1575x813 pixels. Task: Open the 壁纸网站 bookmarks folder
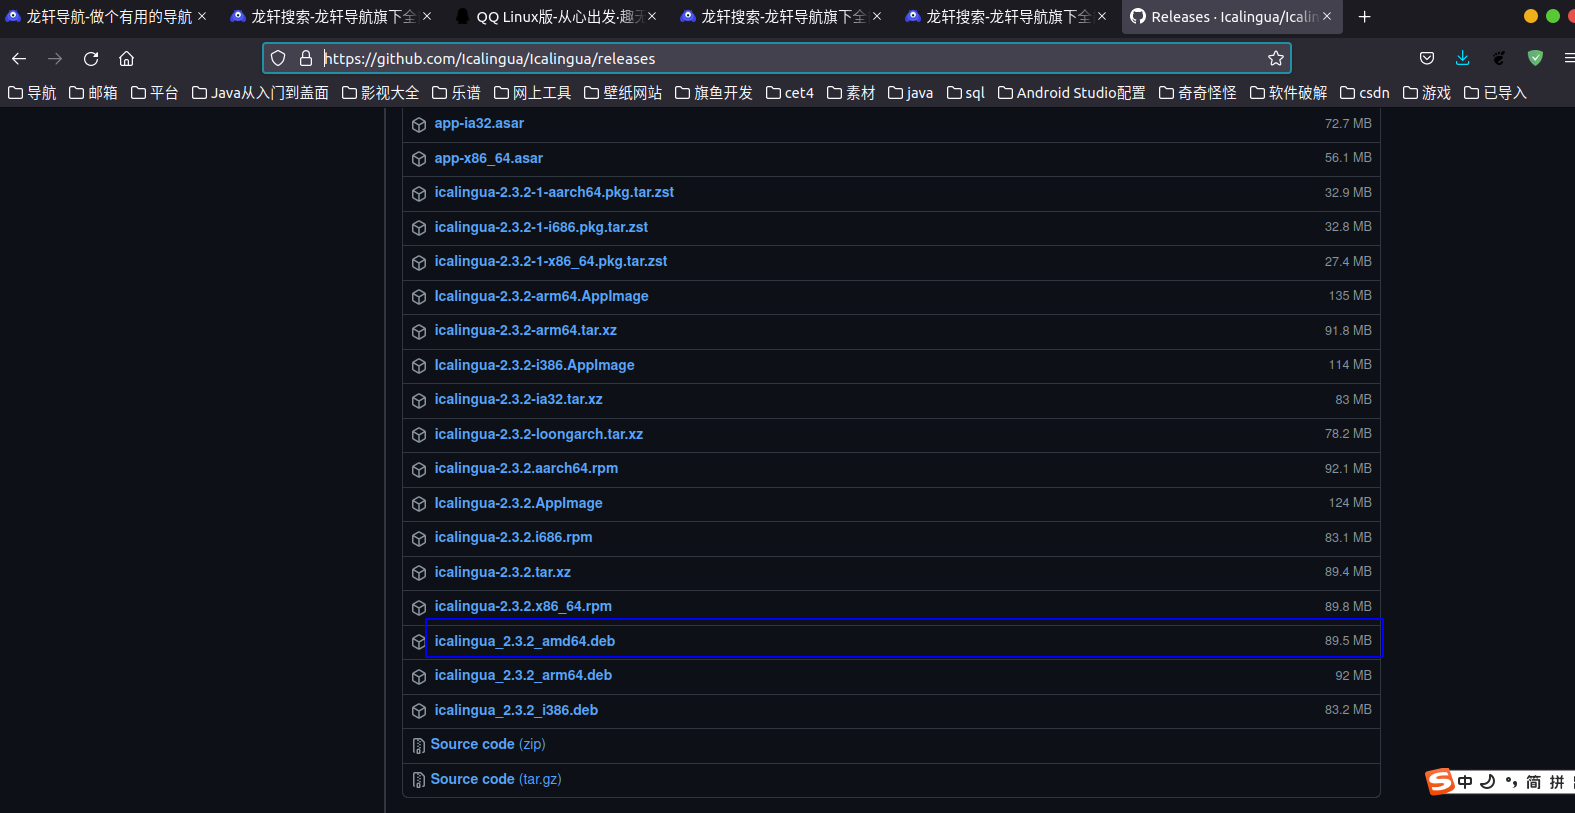tap(623, 92)
